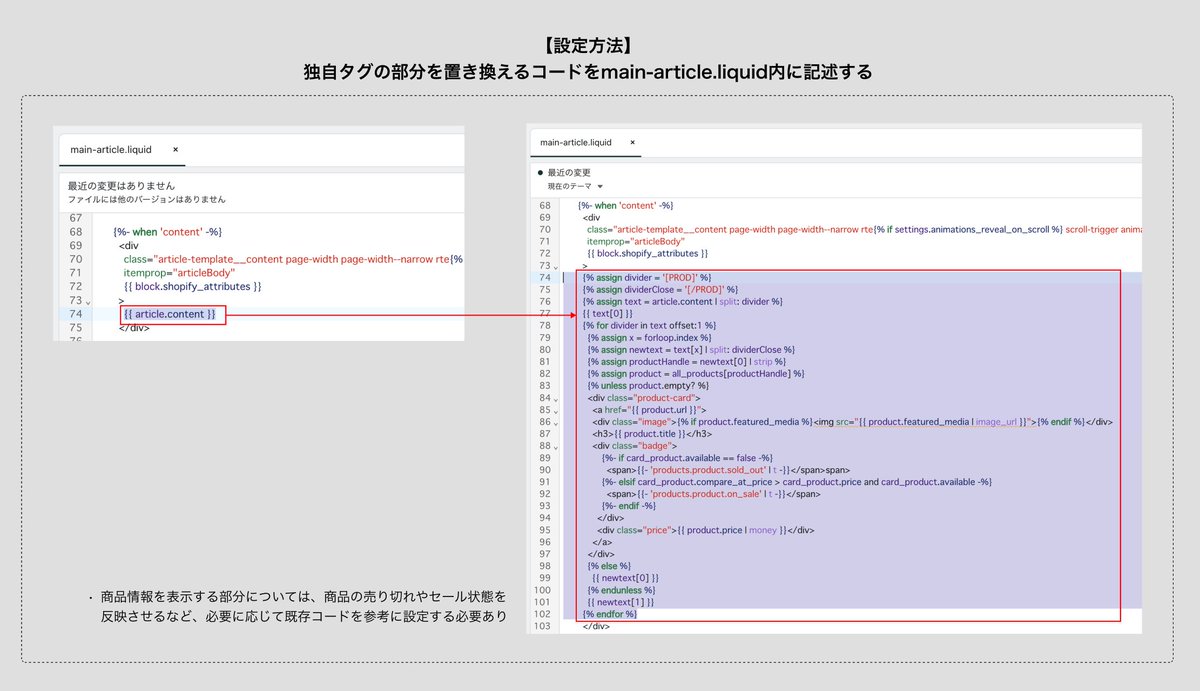Click the for divider in text line 78
1200x691 pixels.
[650, 325]
